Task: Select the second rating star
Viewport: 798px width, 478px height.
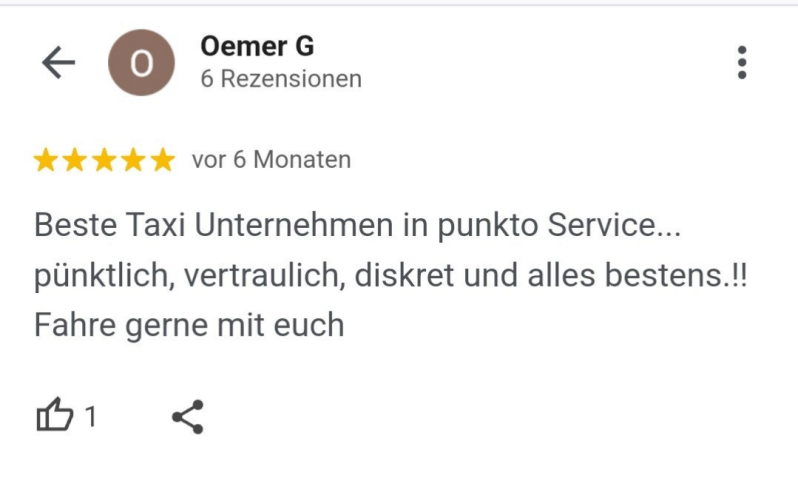Action: [75, 160]
